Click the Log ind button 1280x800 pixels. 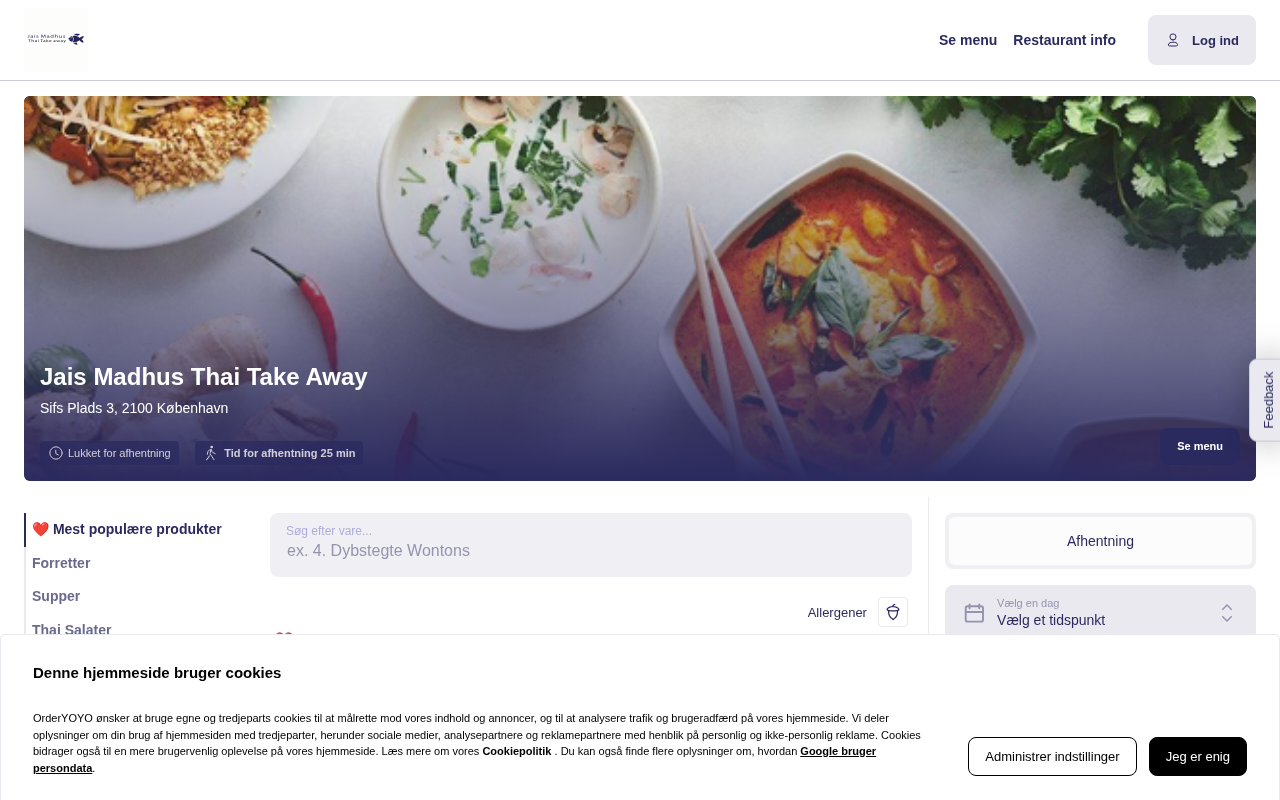(x=1202, y=40)
